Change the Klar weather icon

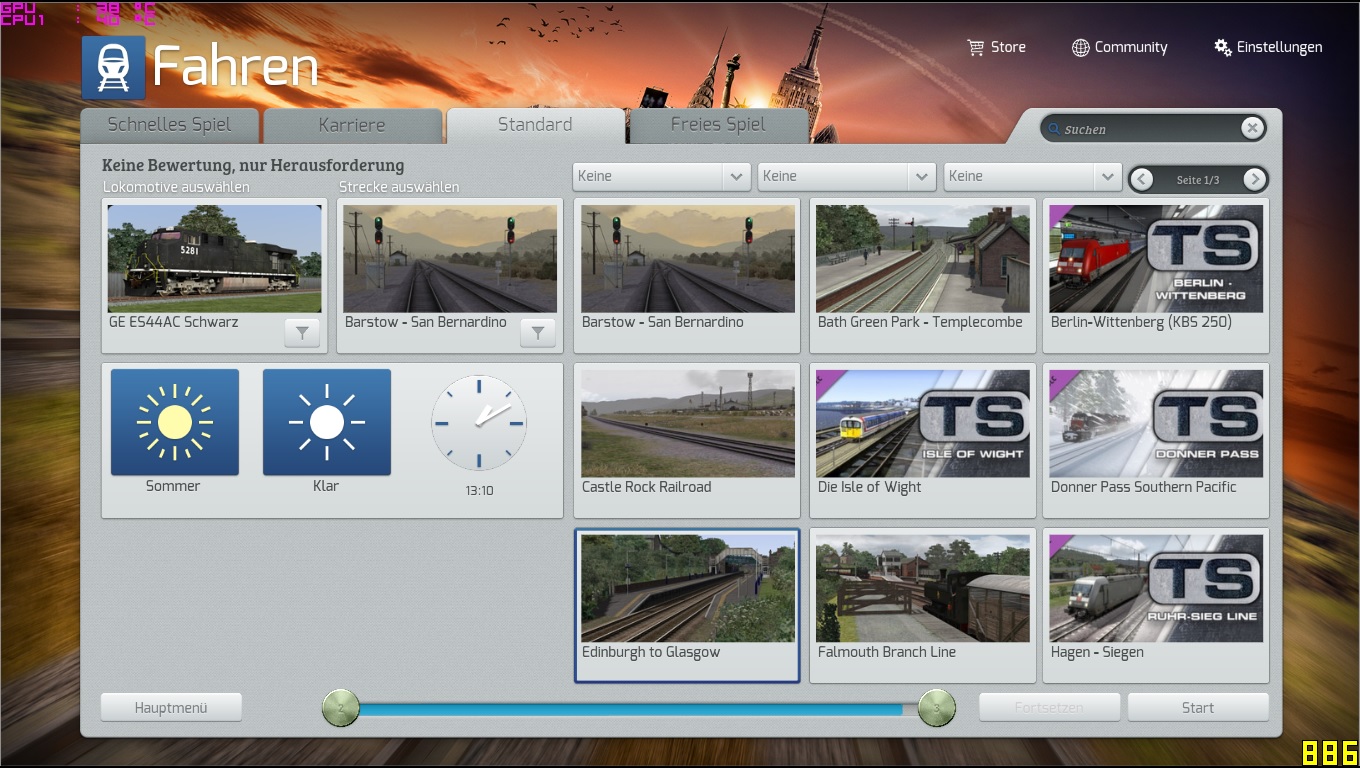[327, 422]
